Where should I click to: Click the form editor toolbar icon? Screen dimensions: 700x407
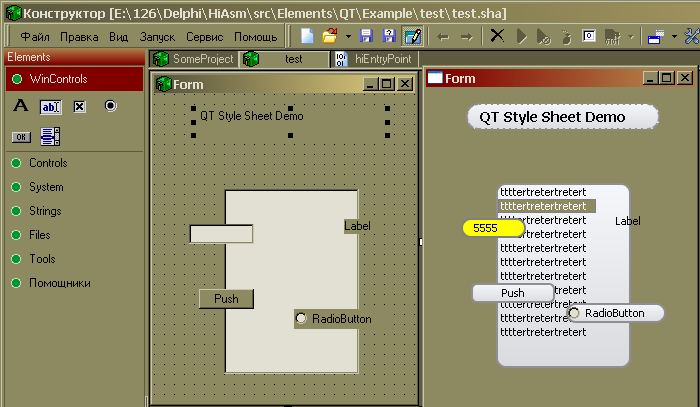click(411, 37)
